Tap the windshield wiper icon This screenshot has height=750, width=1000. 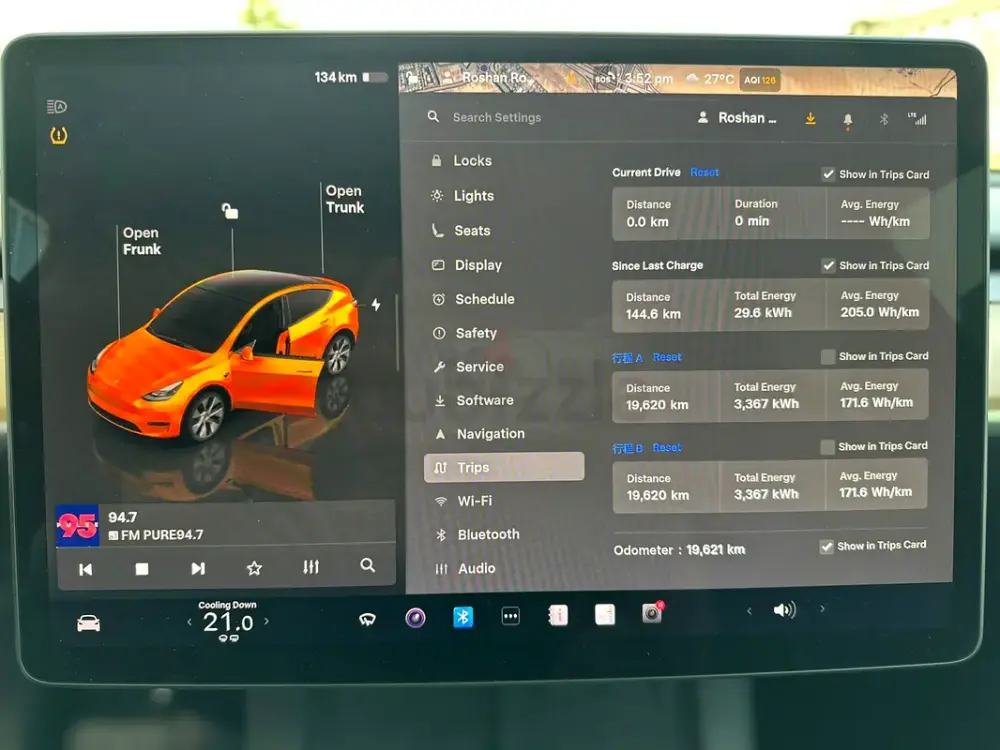(x=367, y=619)
